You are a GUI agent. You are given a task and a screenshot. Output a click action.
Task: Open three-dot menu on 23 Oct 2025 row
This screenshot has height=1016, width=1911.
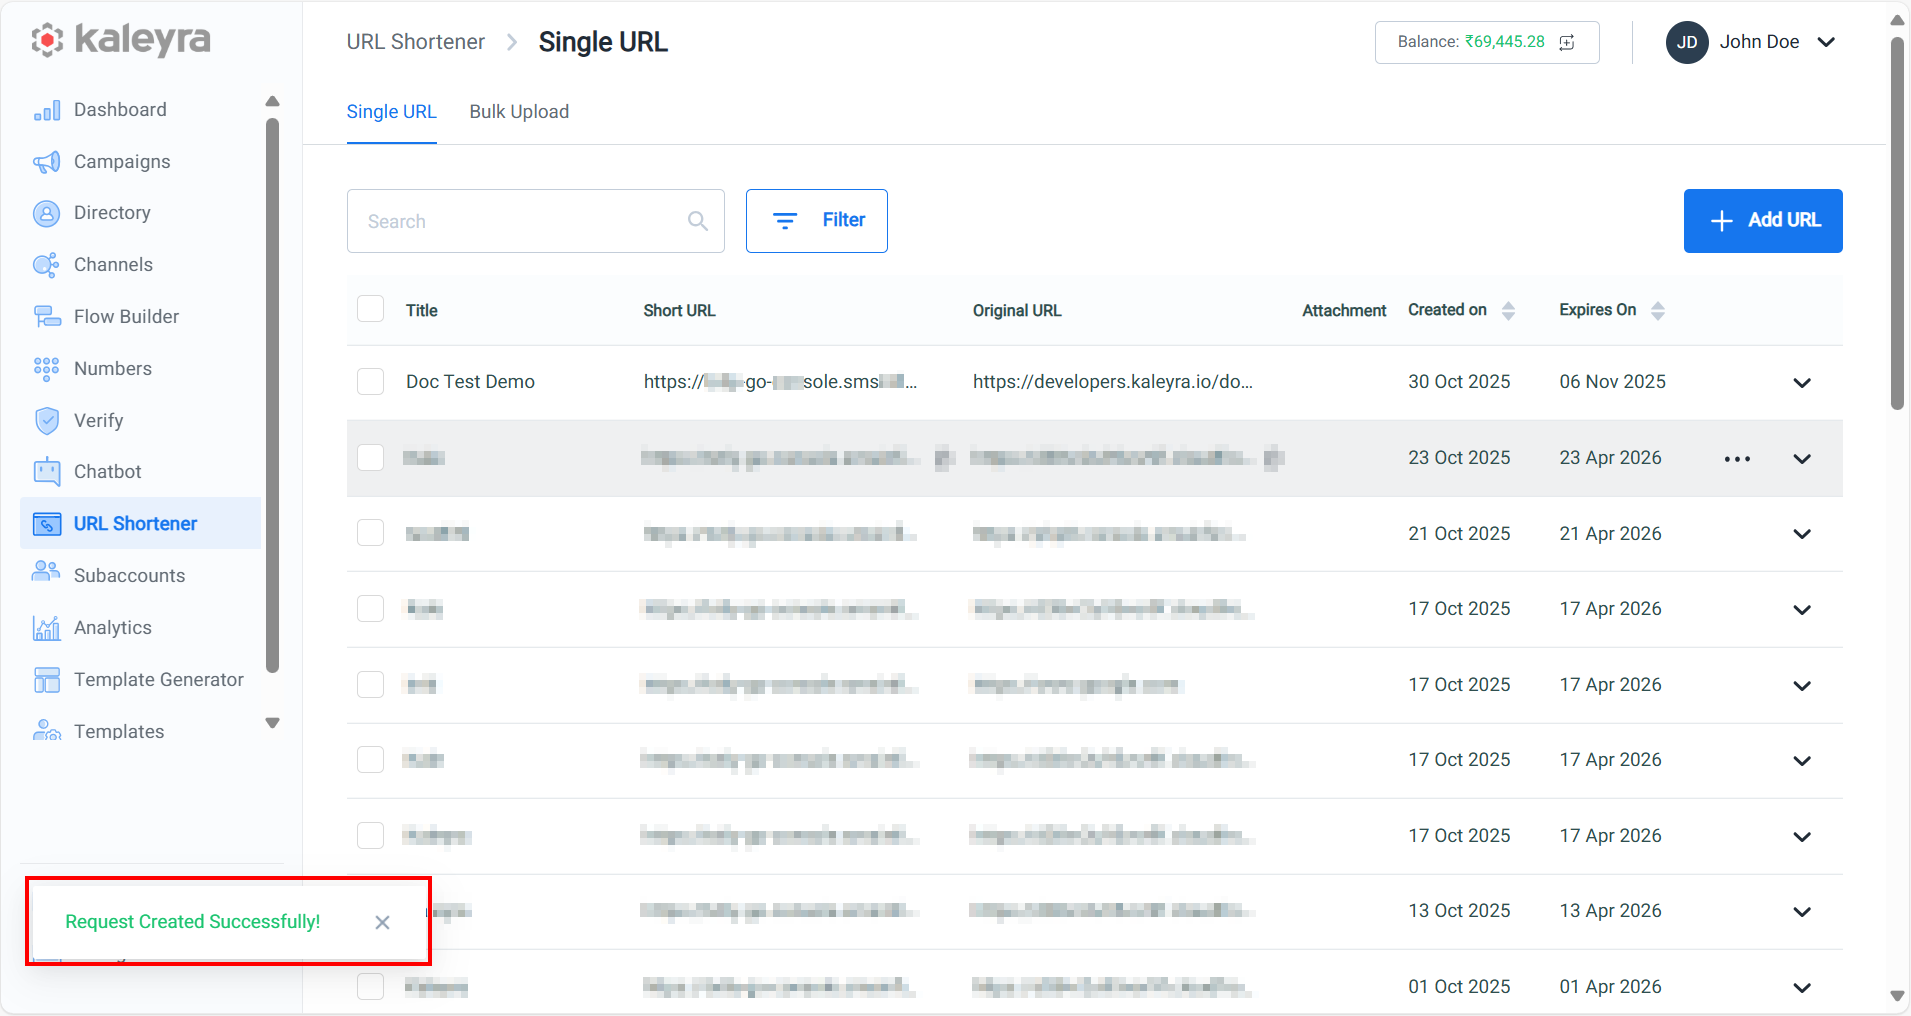tap(1737, 459)
